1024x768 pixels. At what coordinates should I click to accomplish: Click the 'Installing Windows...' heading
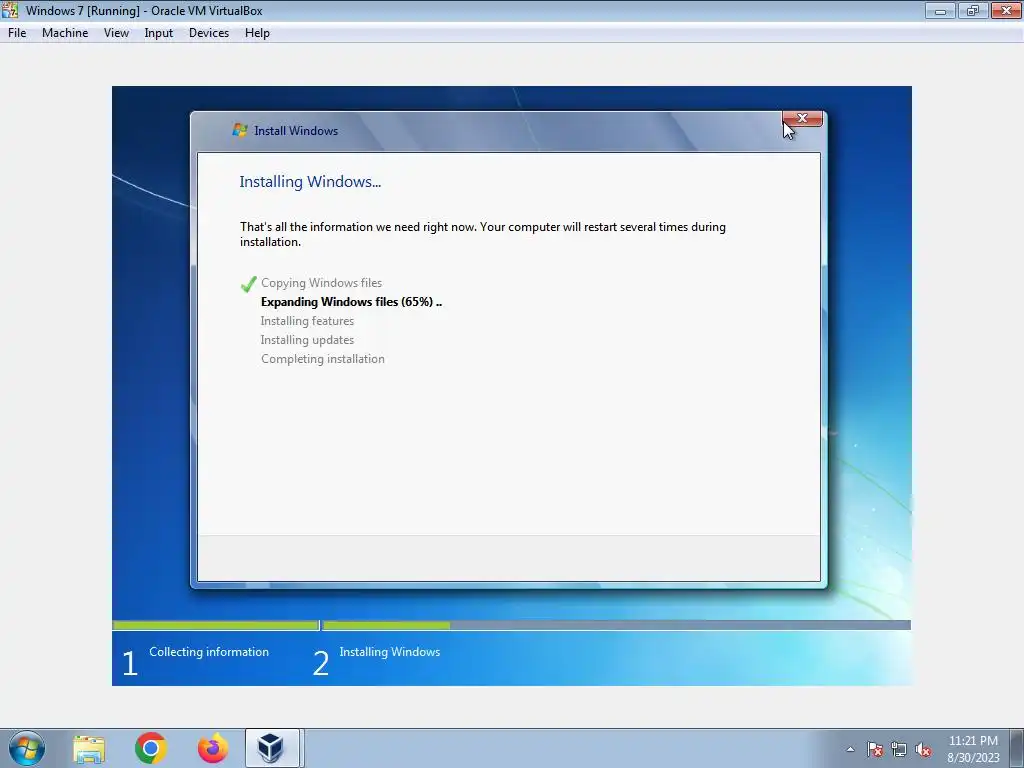[x=310, y=182]
